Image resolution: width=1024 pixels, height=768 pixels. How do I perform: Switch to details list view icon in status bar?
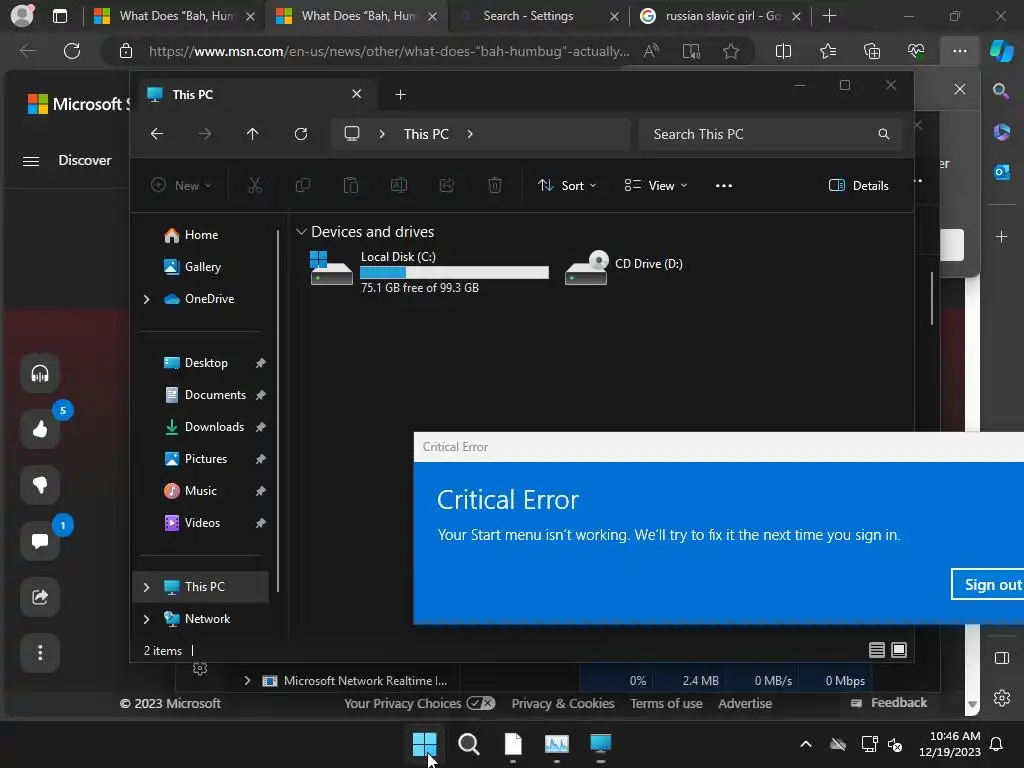[x=877, y=650]
